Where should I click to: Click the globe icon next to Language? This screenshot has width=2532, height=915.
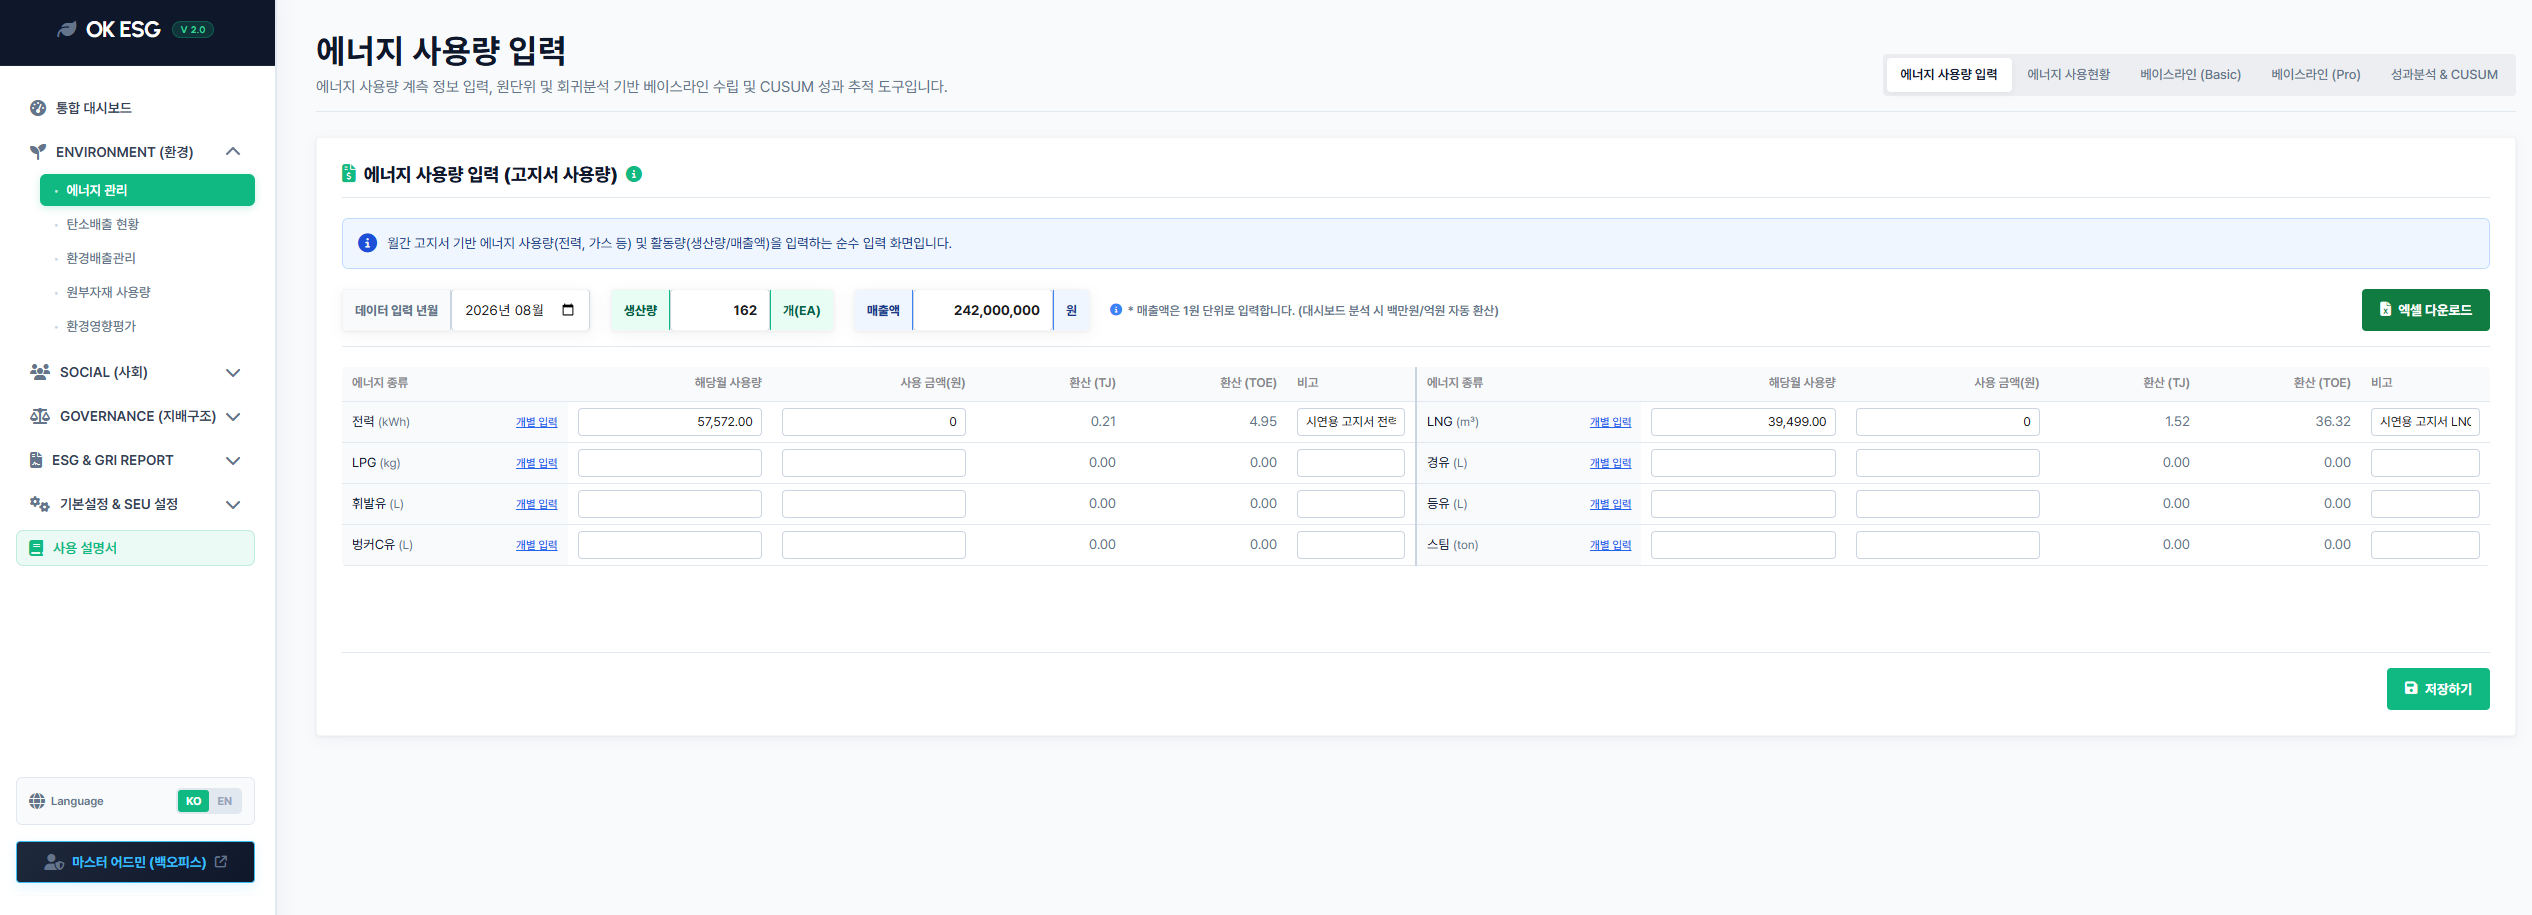37,801
